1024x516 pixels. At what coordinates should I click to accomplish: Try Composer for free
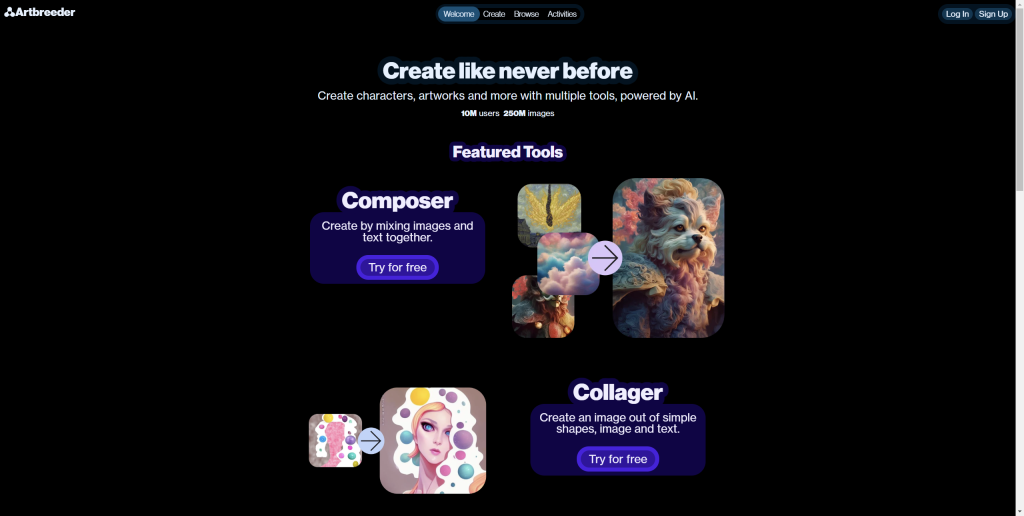coord(397,267)
